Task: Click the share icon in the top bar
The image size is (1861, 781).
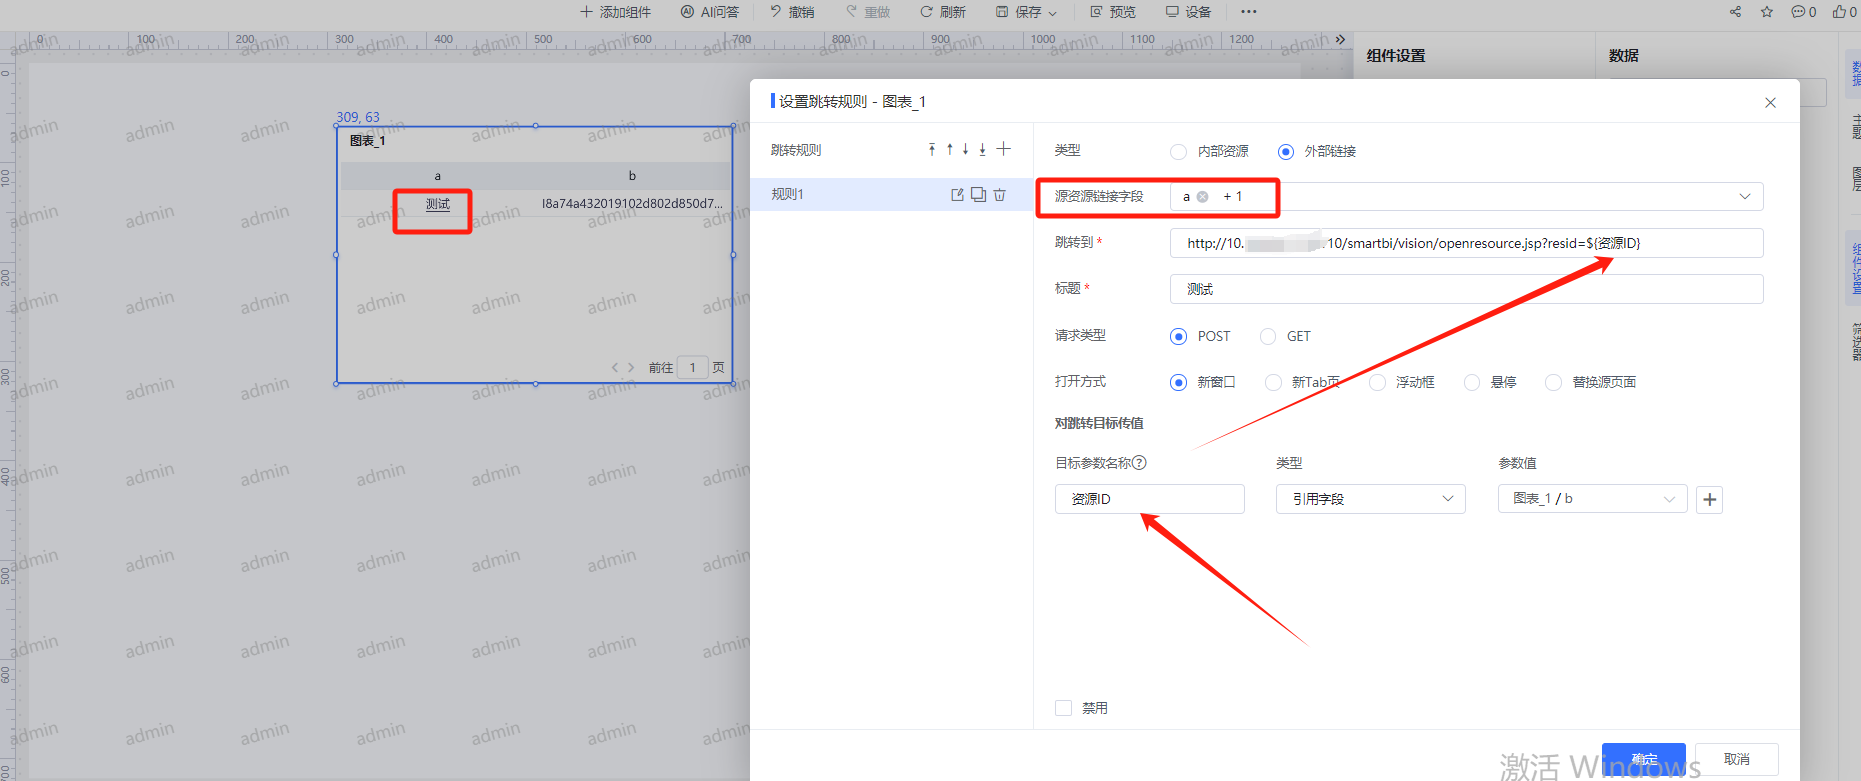Action: [1735, 12]
